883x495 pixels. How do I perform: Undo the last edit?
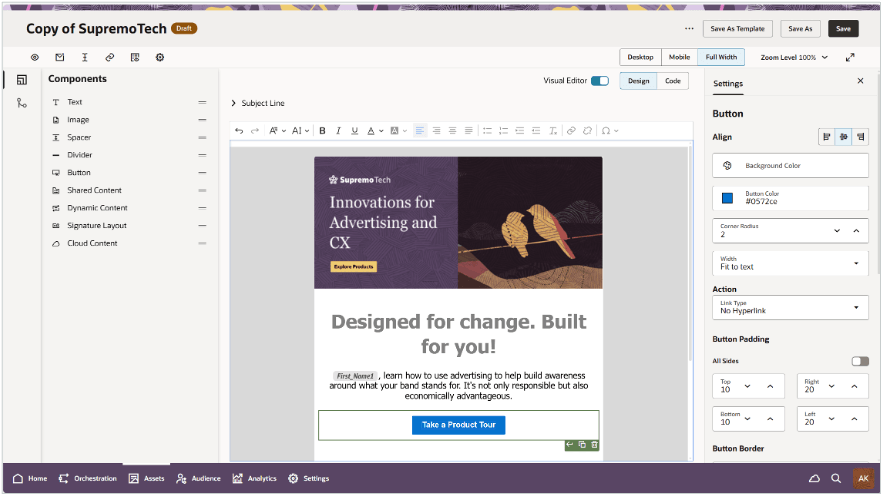[x=239, y=131]
